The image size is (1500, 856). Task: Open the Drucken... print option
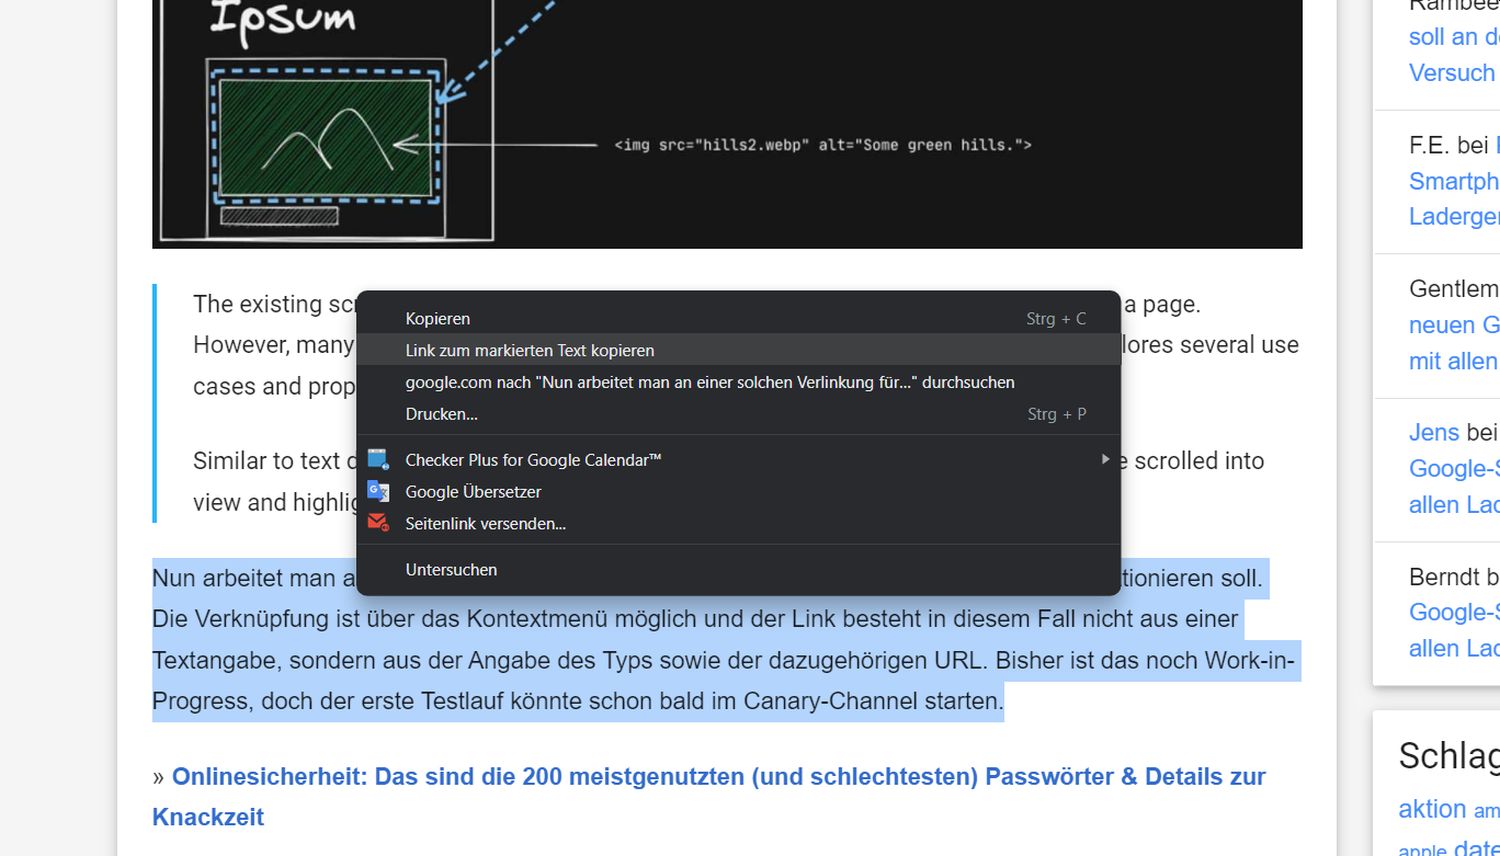tap(441, 414)
